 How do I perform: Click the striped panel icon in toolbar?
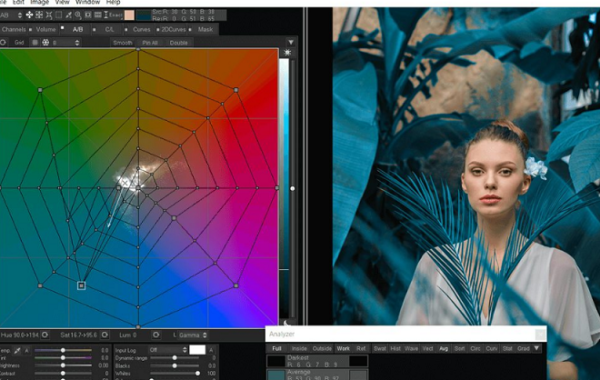tap(98, 15)
